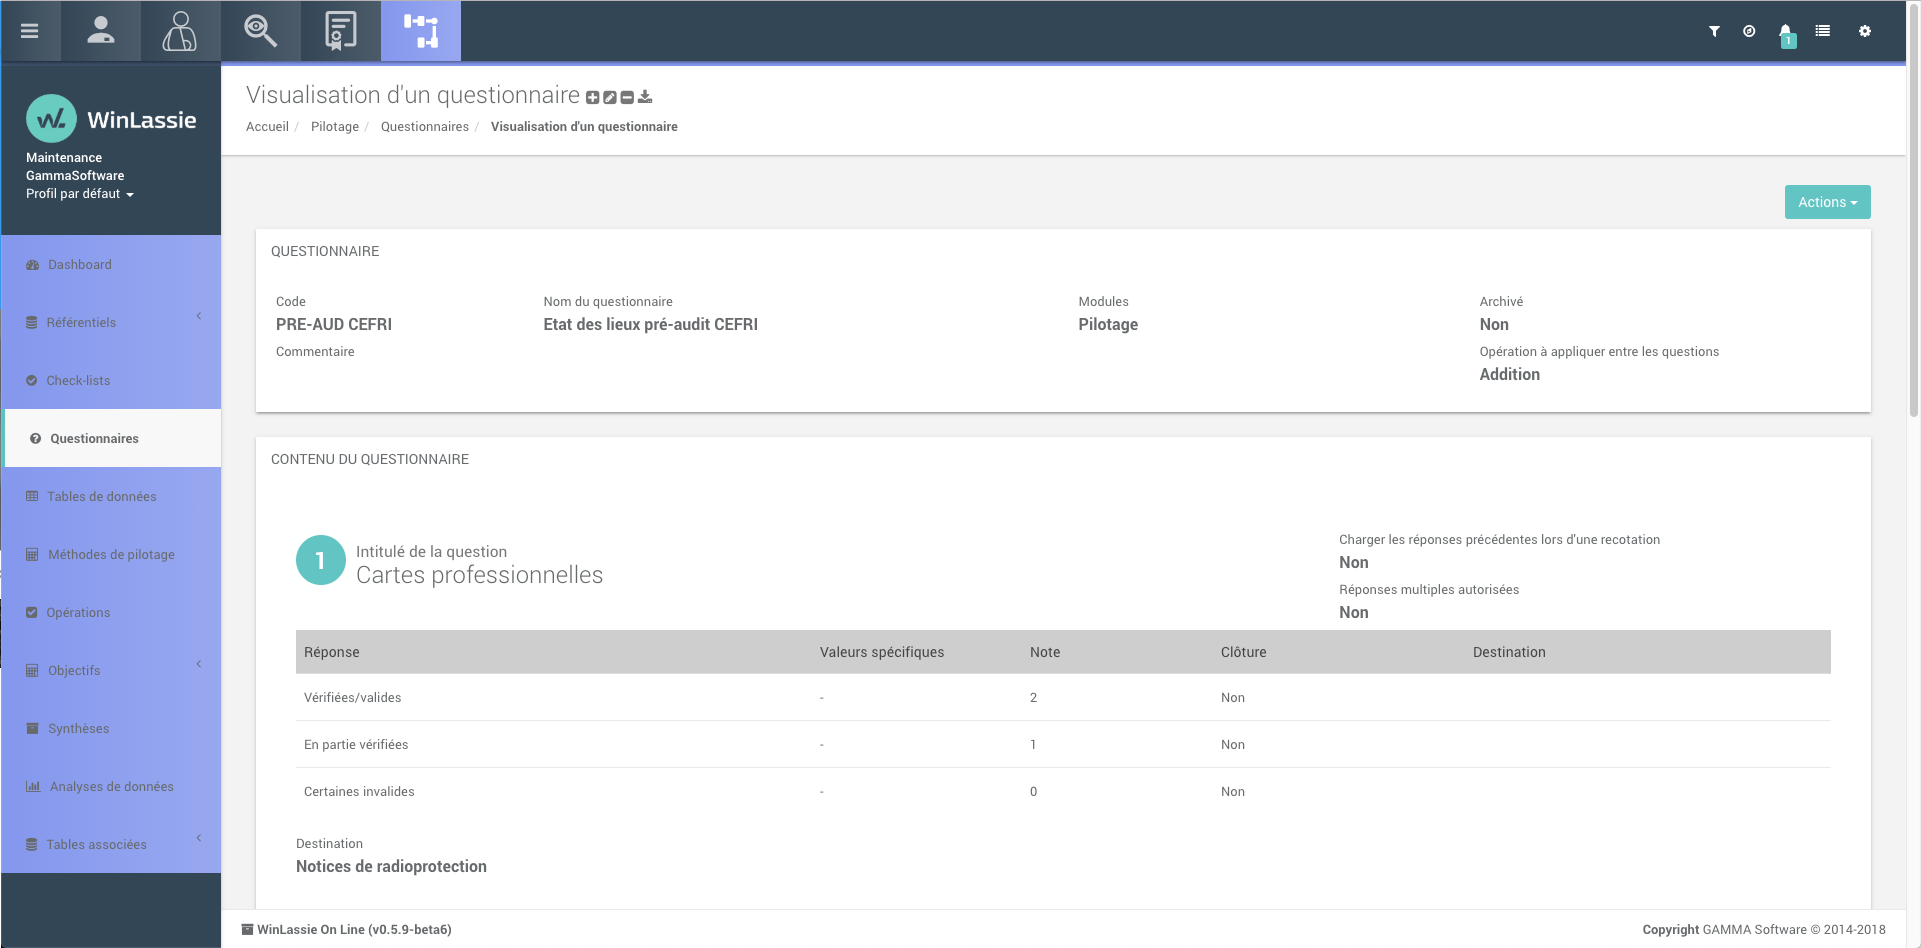Open the settings gear icon

point(1865,31)
